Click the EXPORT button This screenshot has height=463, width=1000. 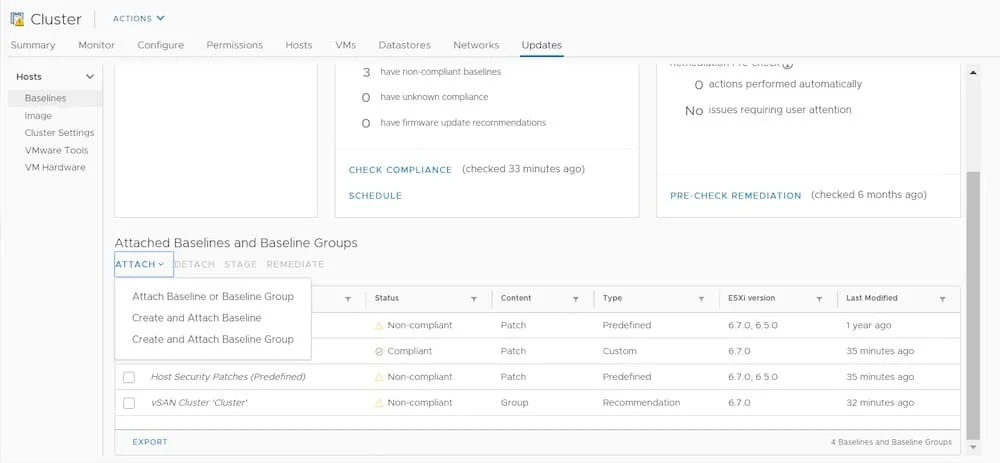click(x=150, y=442)
